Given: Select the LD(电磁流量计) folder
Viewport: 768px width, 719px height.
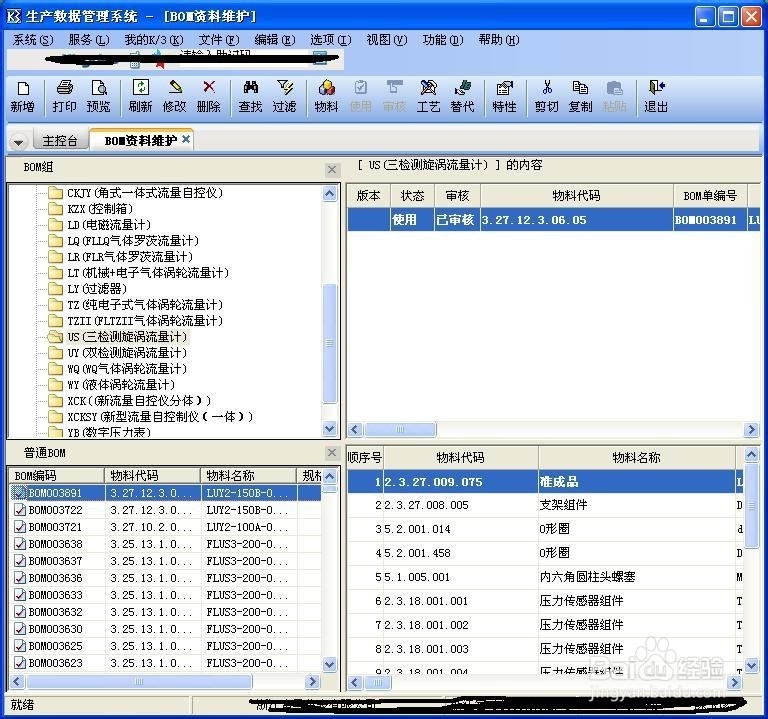Looking at the screenshot, I should (x=109, y=225).
